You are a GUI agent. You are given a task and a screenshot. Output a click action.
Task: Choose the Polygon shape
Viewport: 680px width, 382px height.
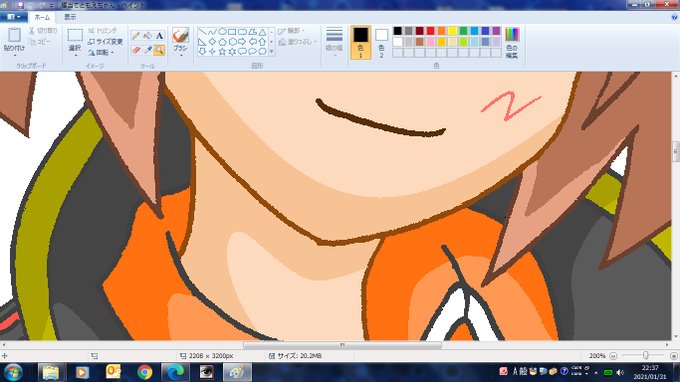click(x=252, y=32)
